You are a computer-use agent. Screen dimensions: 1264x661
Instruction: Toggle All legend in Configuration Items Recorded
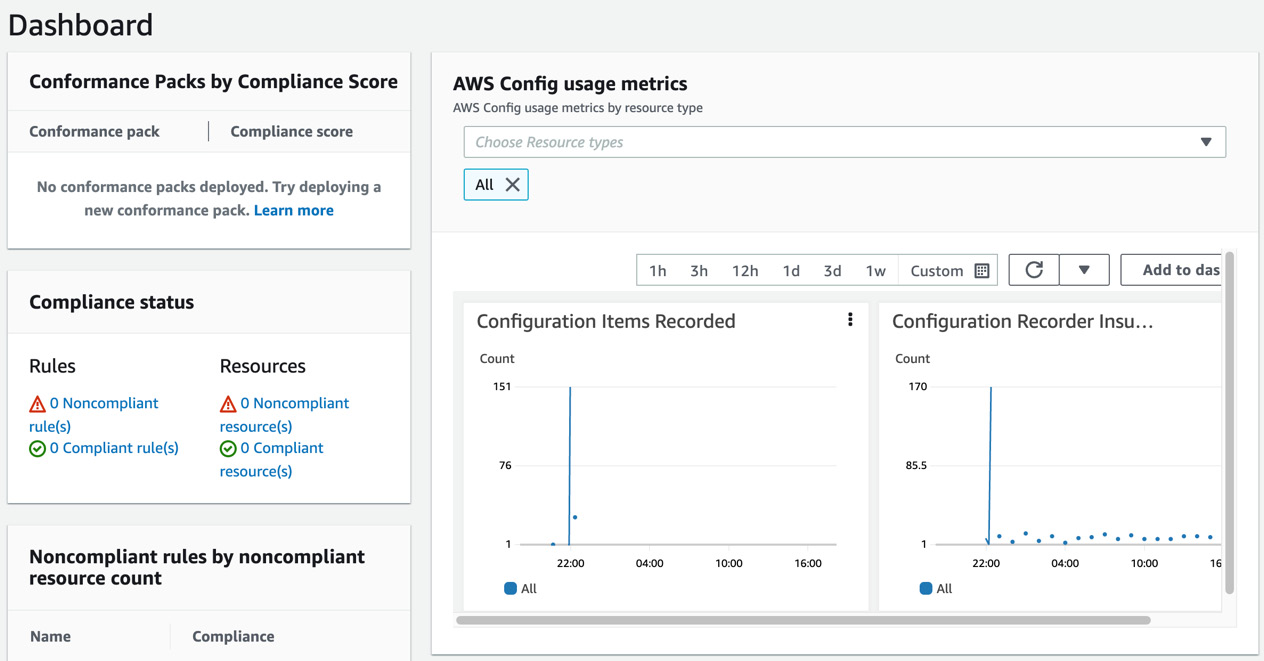(520, 589)
